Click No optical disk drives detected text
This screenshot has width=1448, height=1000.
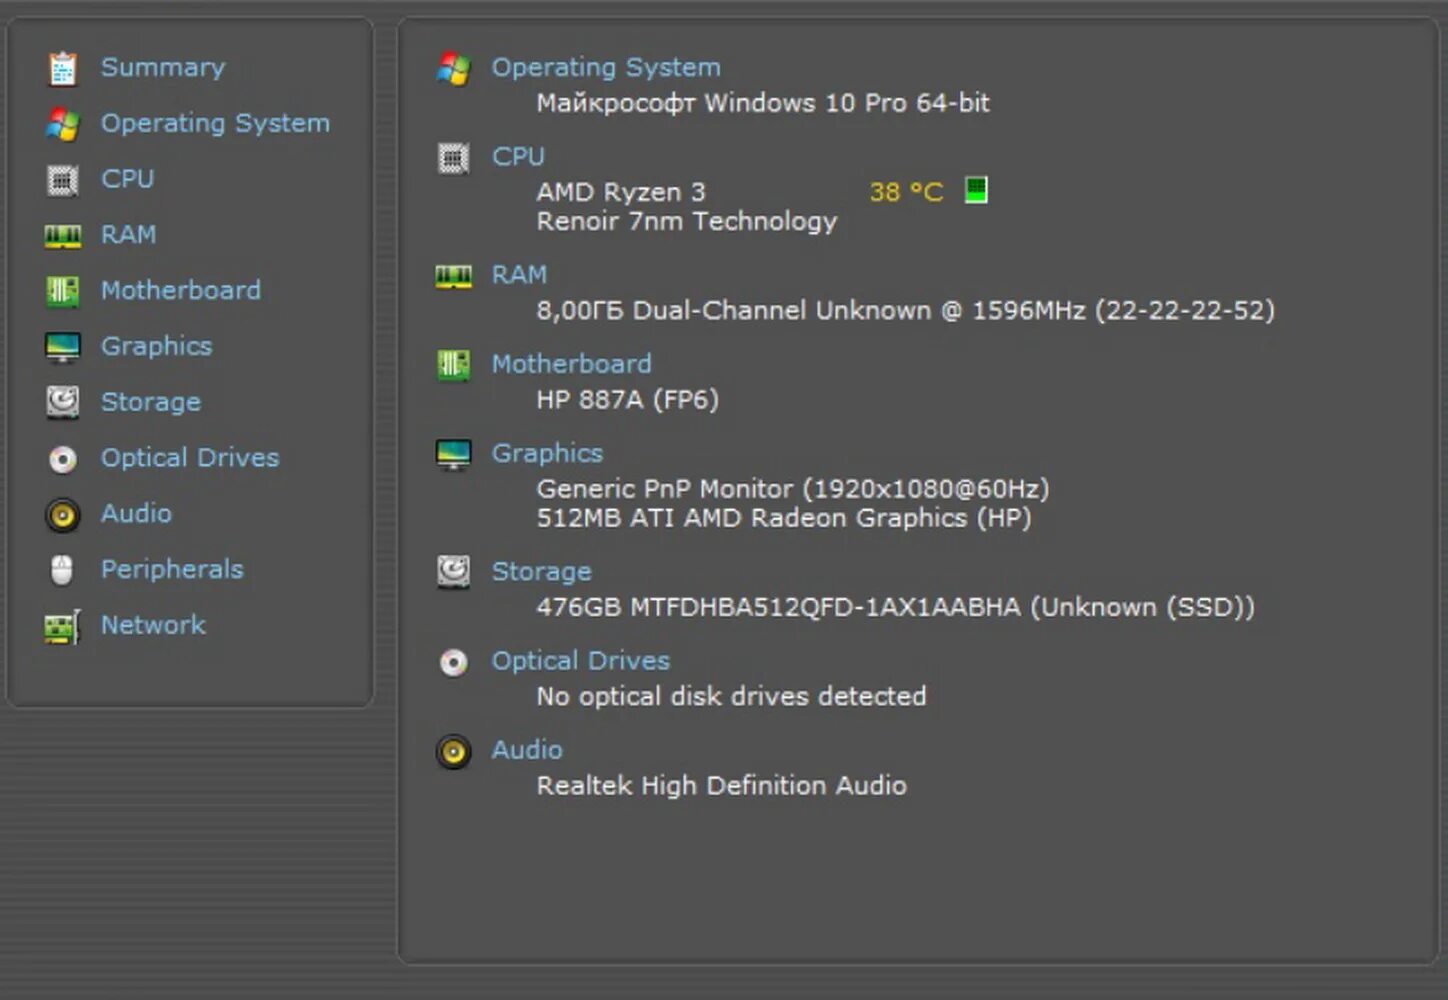coord(732,696)
